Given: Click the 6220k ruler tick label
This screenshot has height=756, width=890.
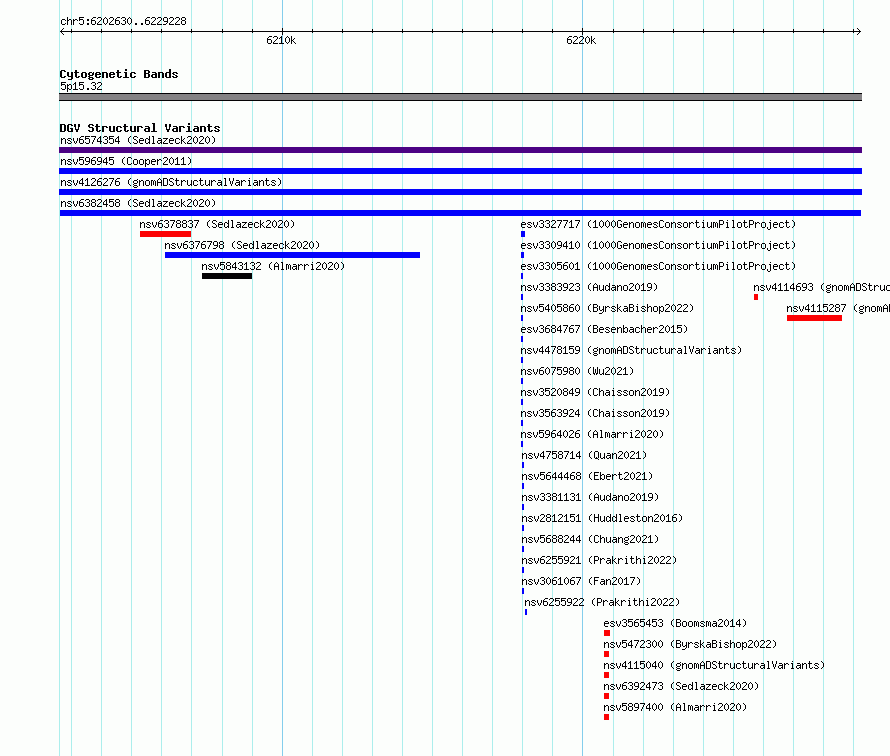Looking at the screenshot, I should click(581, 40).
